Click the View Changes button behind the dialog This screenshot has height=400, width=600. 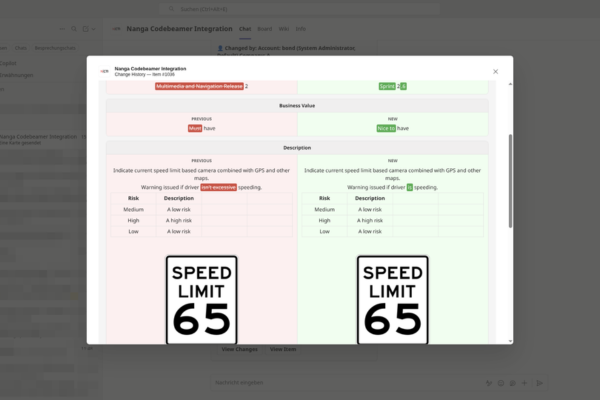(240, 349)
